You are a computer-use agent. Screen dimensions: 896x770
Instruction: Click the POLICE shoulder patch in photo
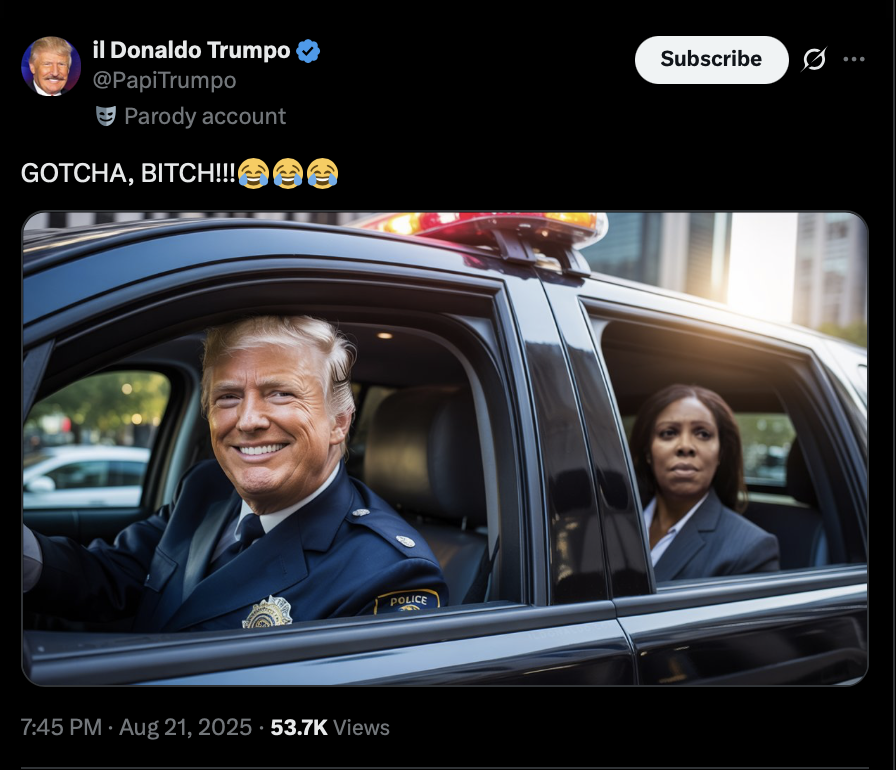pyautogui.click(x=408, y=601)
